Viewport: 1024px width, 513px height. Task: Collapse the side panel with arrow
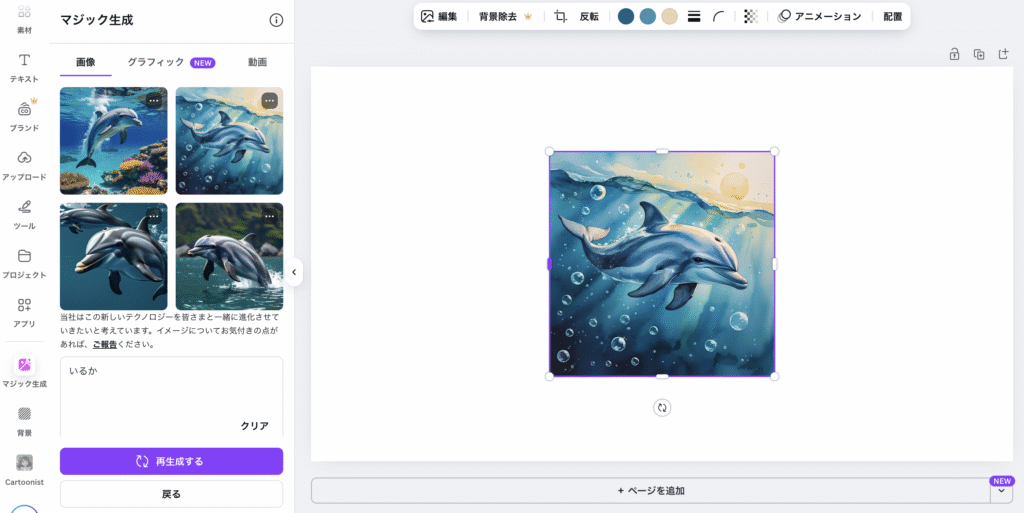(294, 272)
